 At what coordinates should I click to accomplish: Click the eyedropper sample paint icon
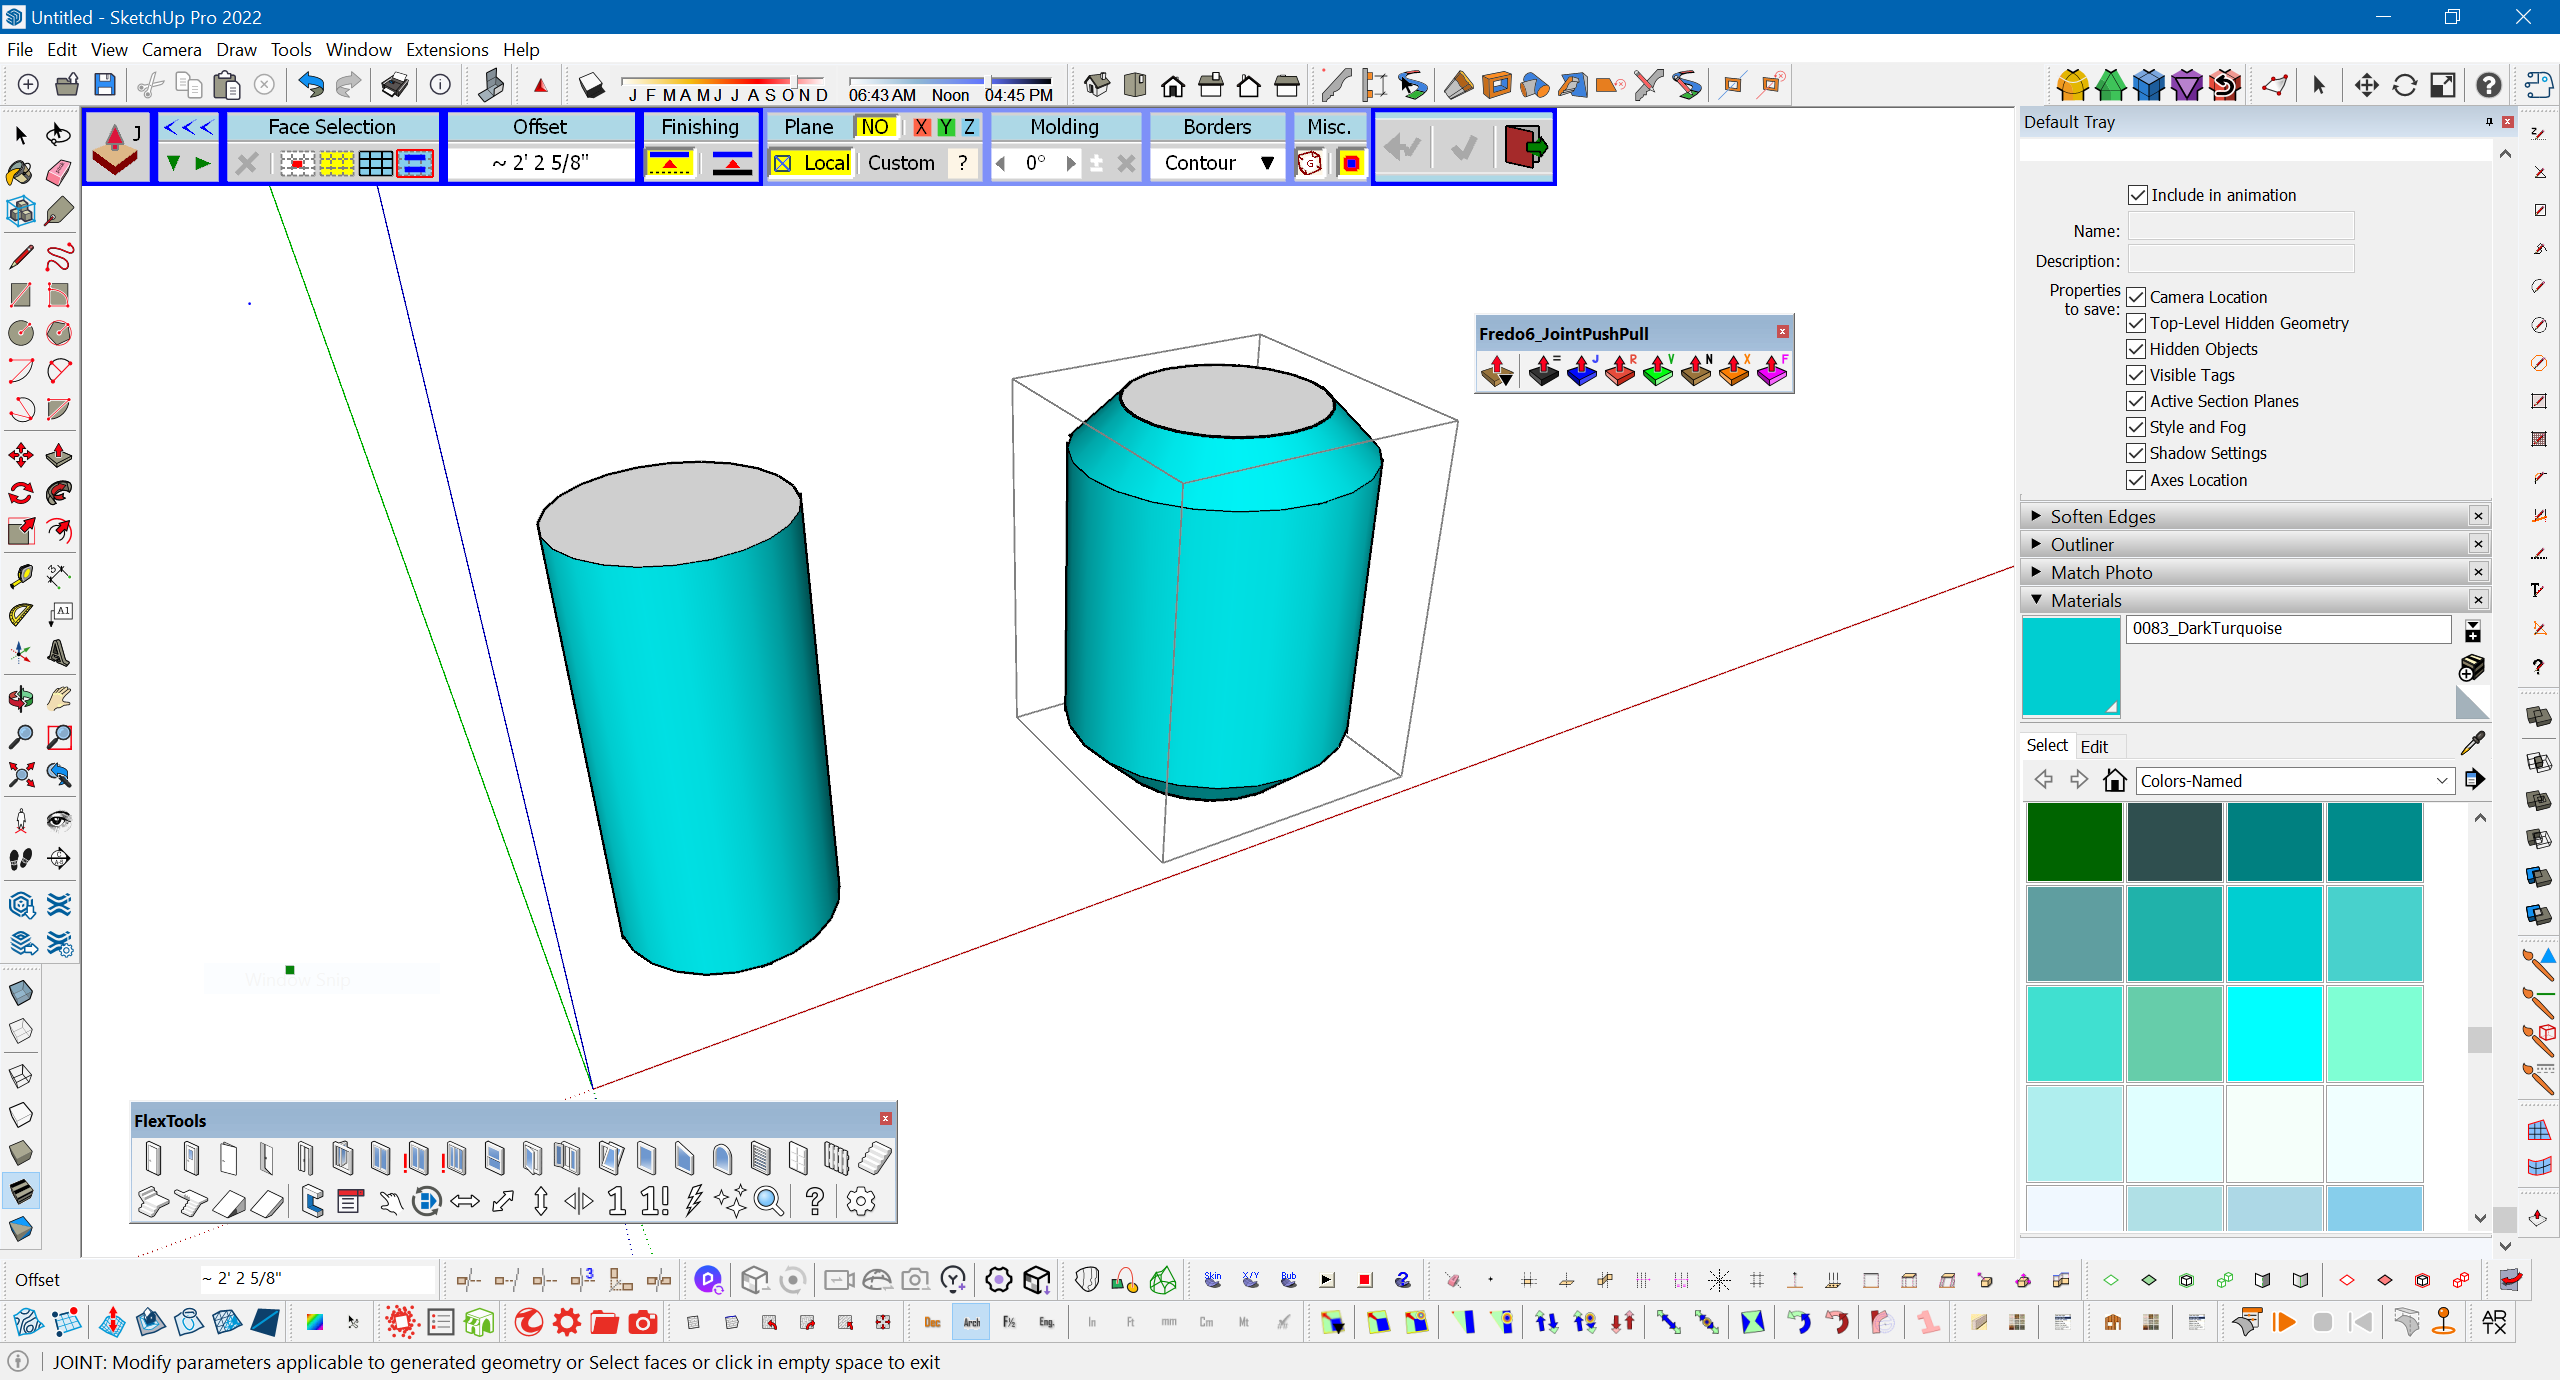coord(2472,743)
